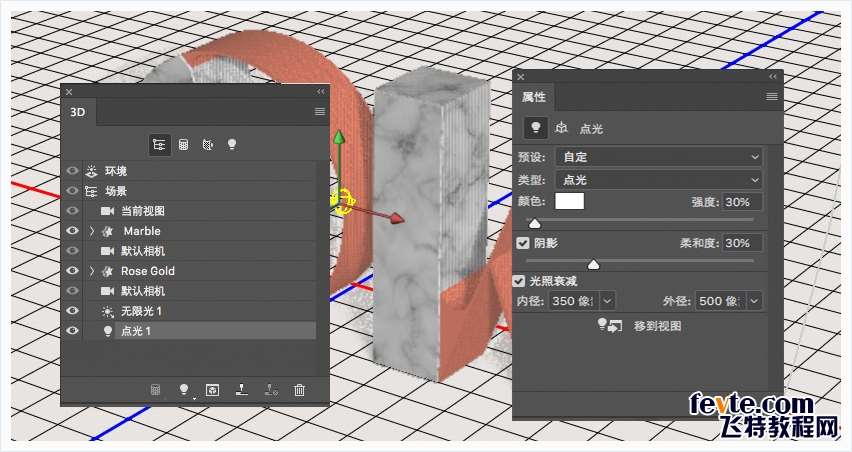This screenshot has height=452, width=852.
Task: Click the yellow rotation ring of gizmo
Action: pos(342,203)
